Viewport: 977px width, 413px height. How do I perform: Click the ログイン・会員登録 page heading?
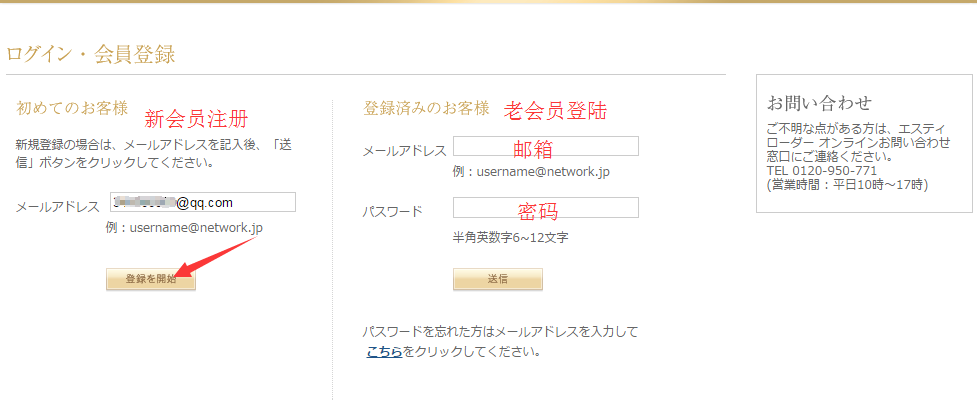click(x=91, y=54)
